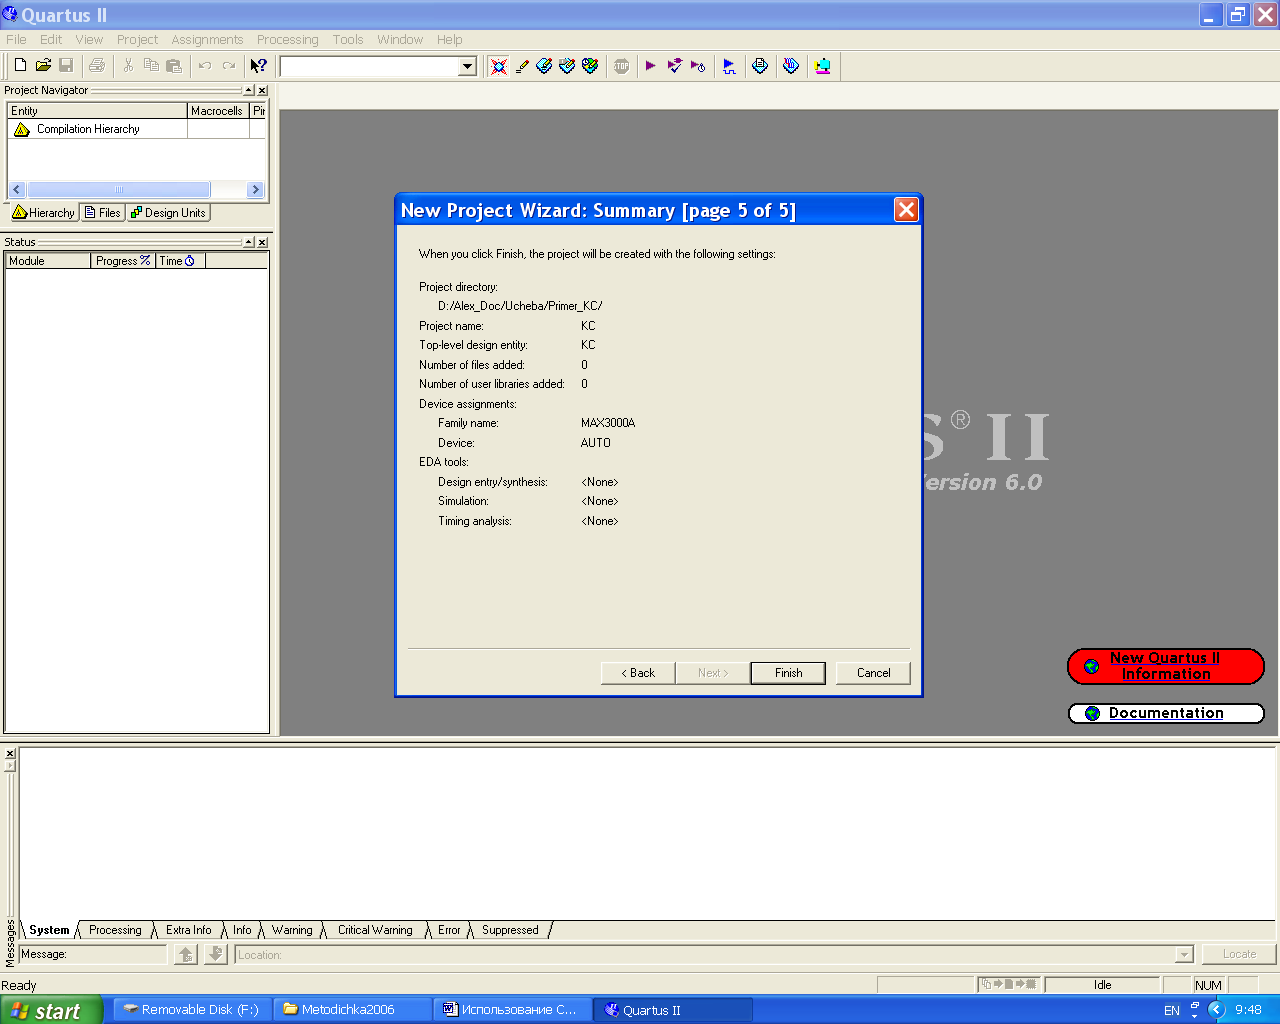Toggle the Project Navigator toolbar icon
The image size is (1280, 1024).
pyautogui.click(x=498, y=66)
